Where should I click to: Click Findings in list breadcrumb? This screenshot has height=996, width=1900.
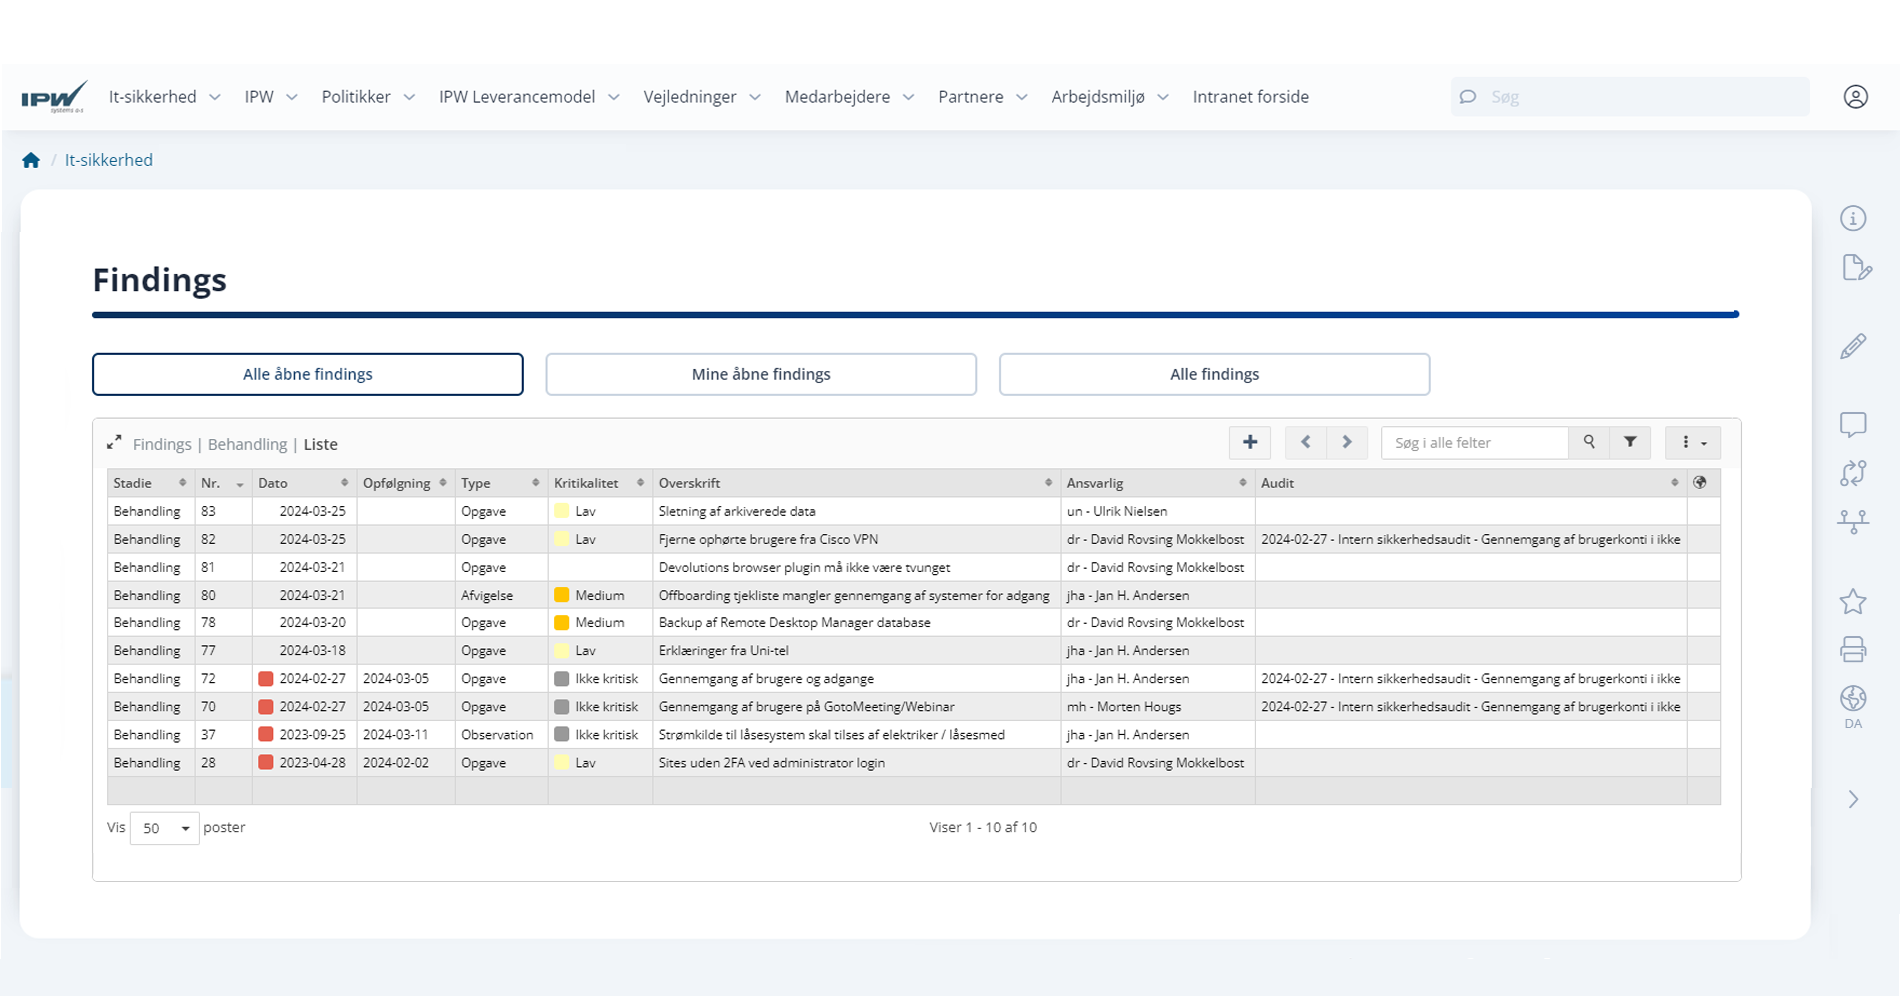(162, 444)
